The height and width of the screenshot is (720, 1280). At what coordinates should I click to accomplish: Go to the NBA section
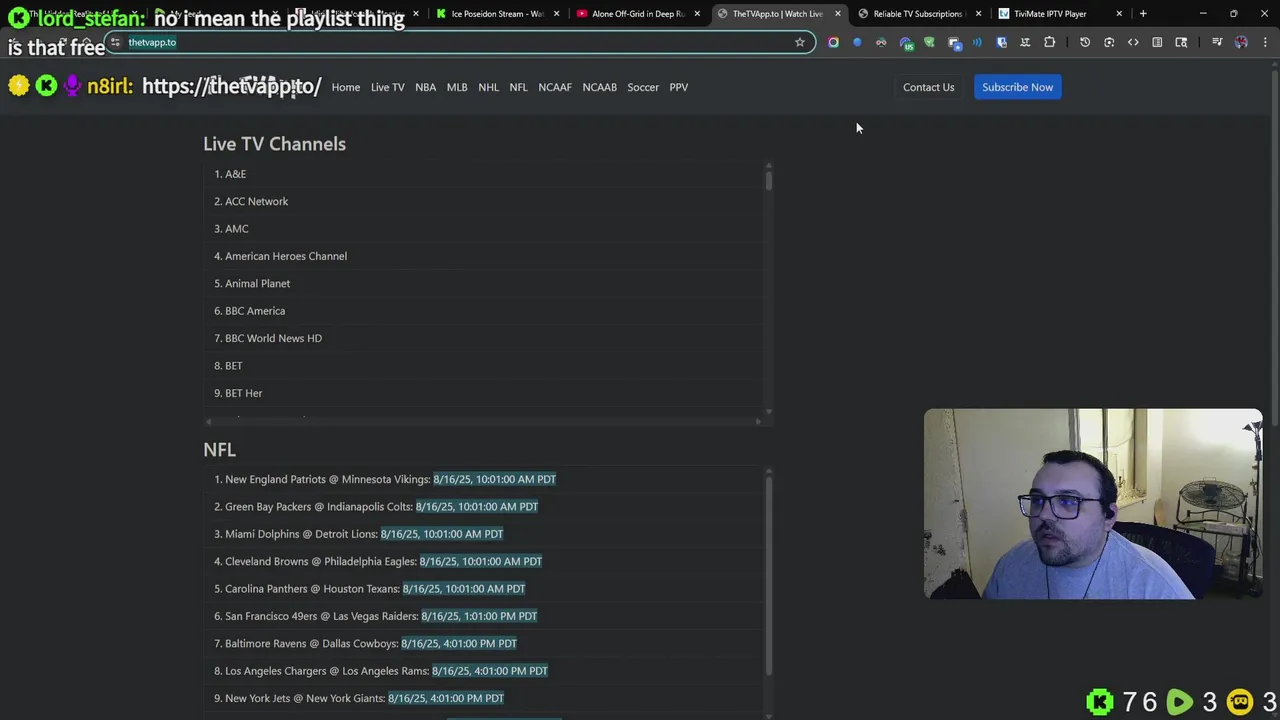pos(425,87)
